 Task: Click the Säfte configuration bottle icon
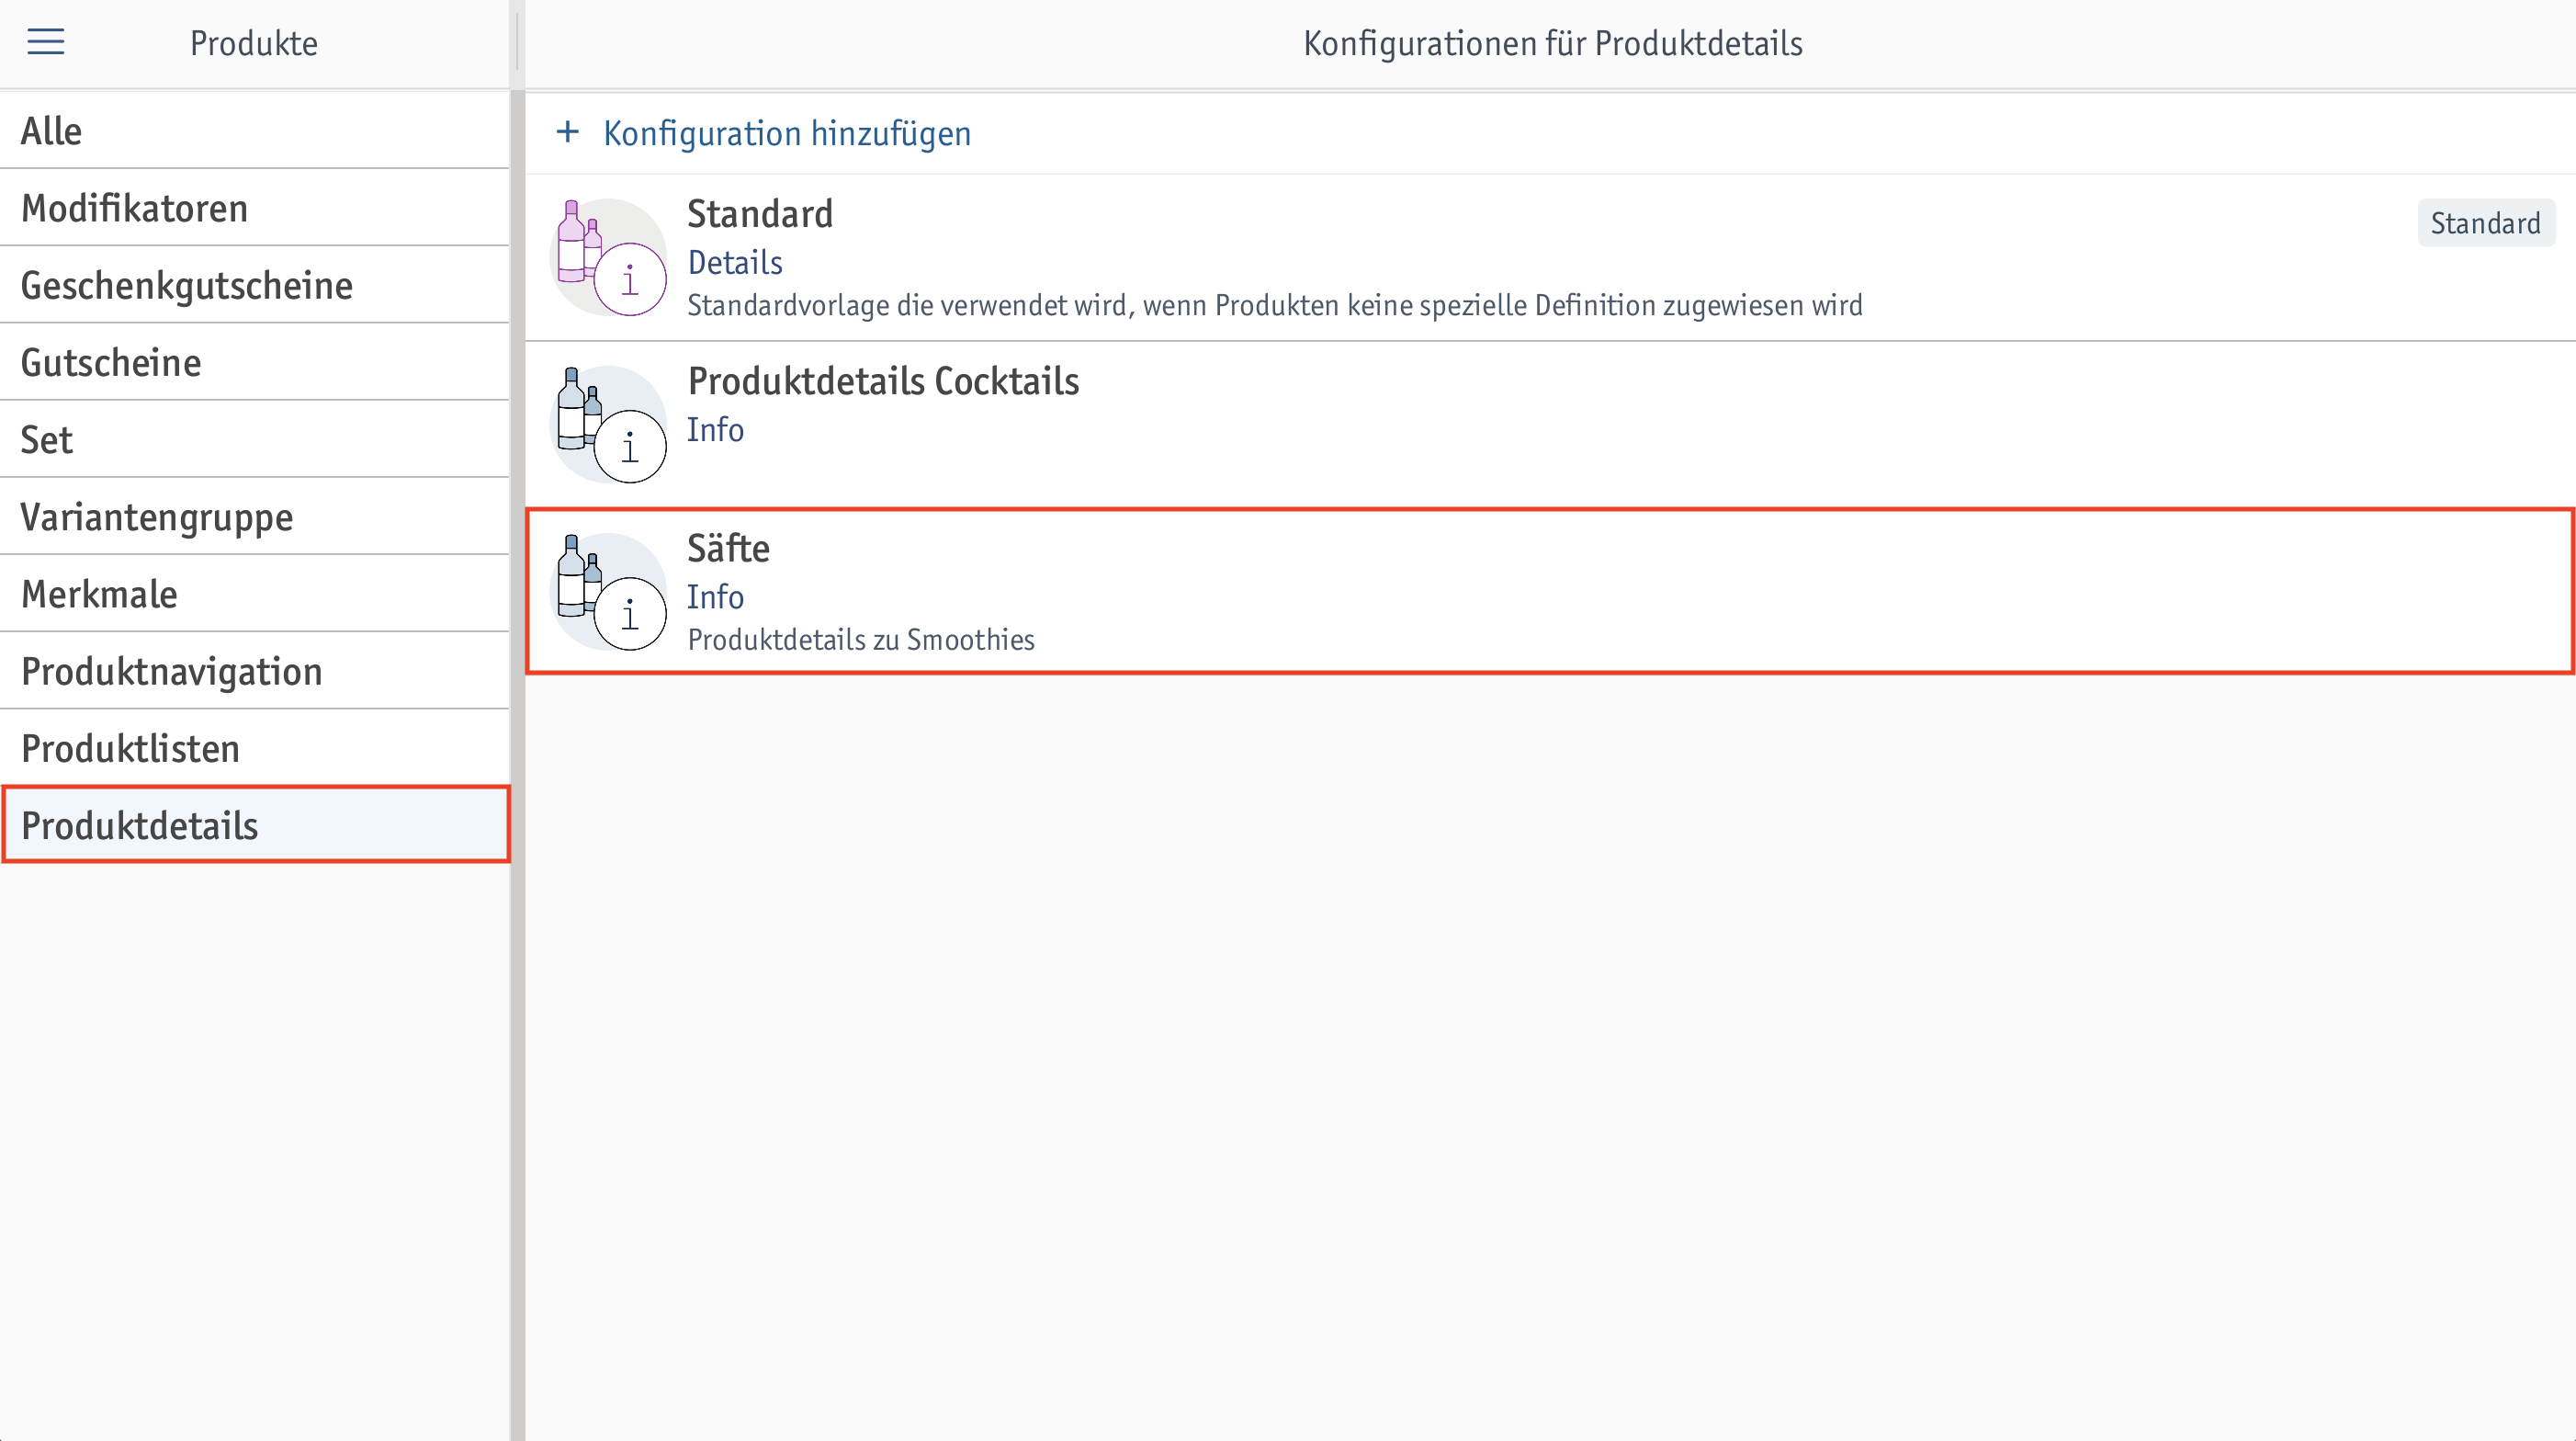click(608, 591)
